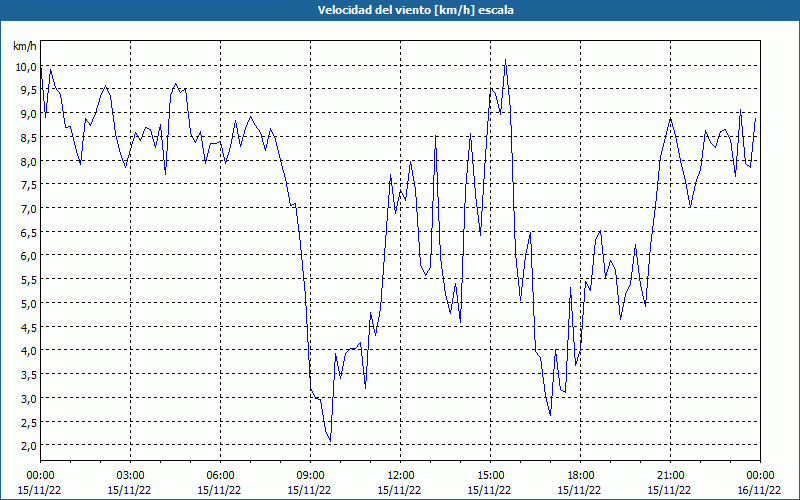The height and width of the screenshot is (500, 800).
Task: Select the 9,0 y-axis value label
Action: pyautogui.click(x=29, y=114)
